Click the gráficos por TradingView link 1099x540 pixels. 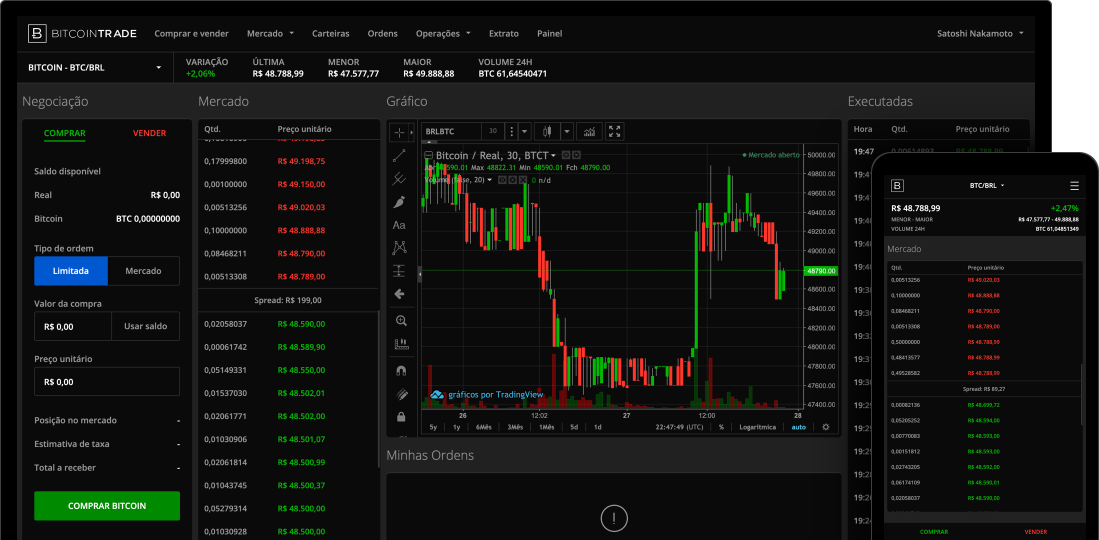pyautogui.click(x=486, y=394)
